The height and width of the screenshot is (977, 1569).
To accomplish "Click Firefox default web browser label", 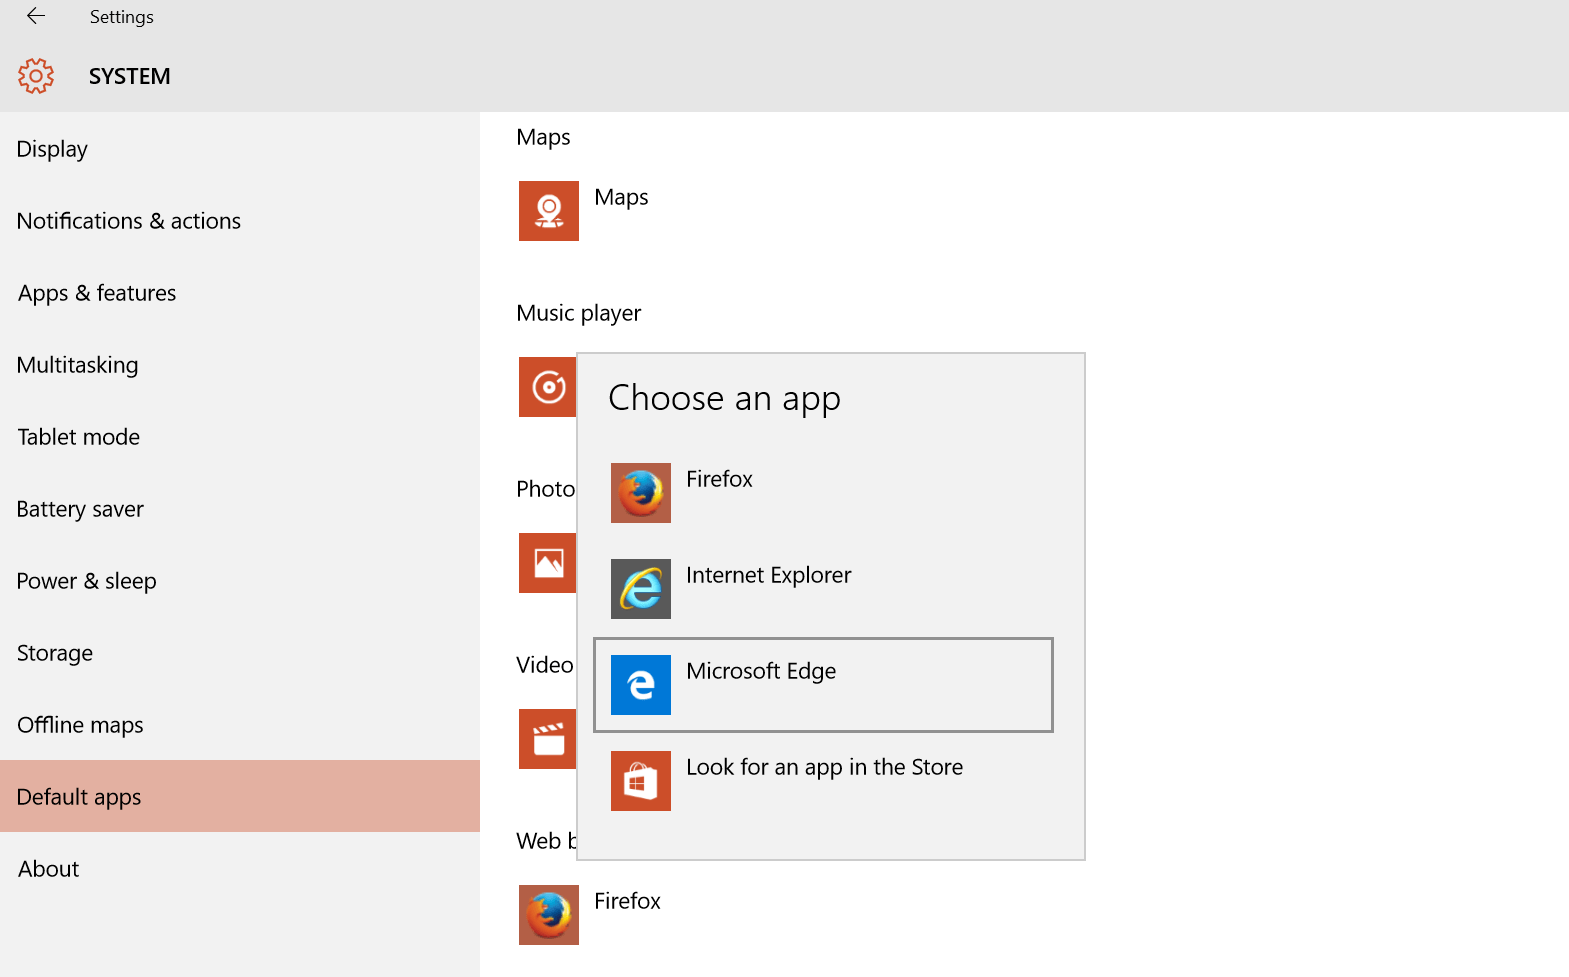I will click(x=627, y=901).
